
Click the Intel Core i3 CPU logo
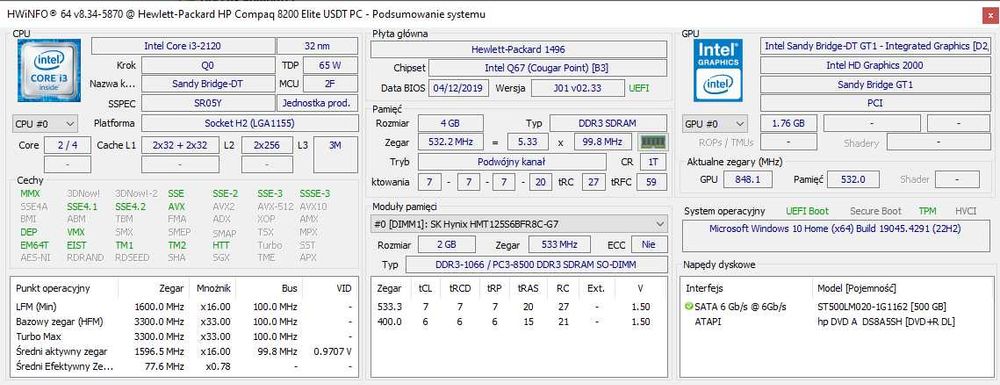tap(49, 70)
